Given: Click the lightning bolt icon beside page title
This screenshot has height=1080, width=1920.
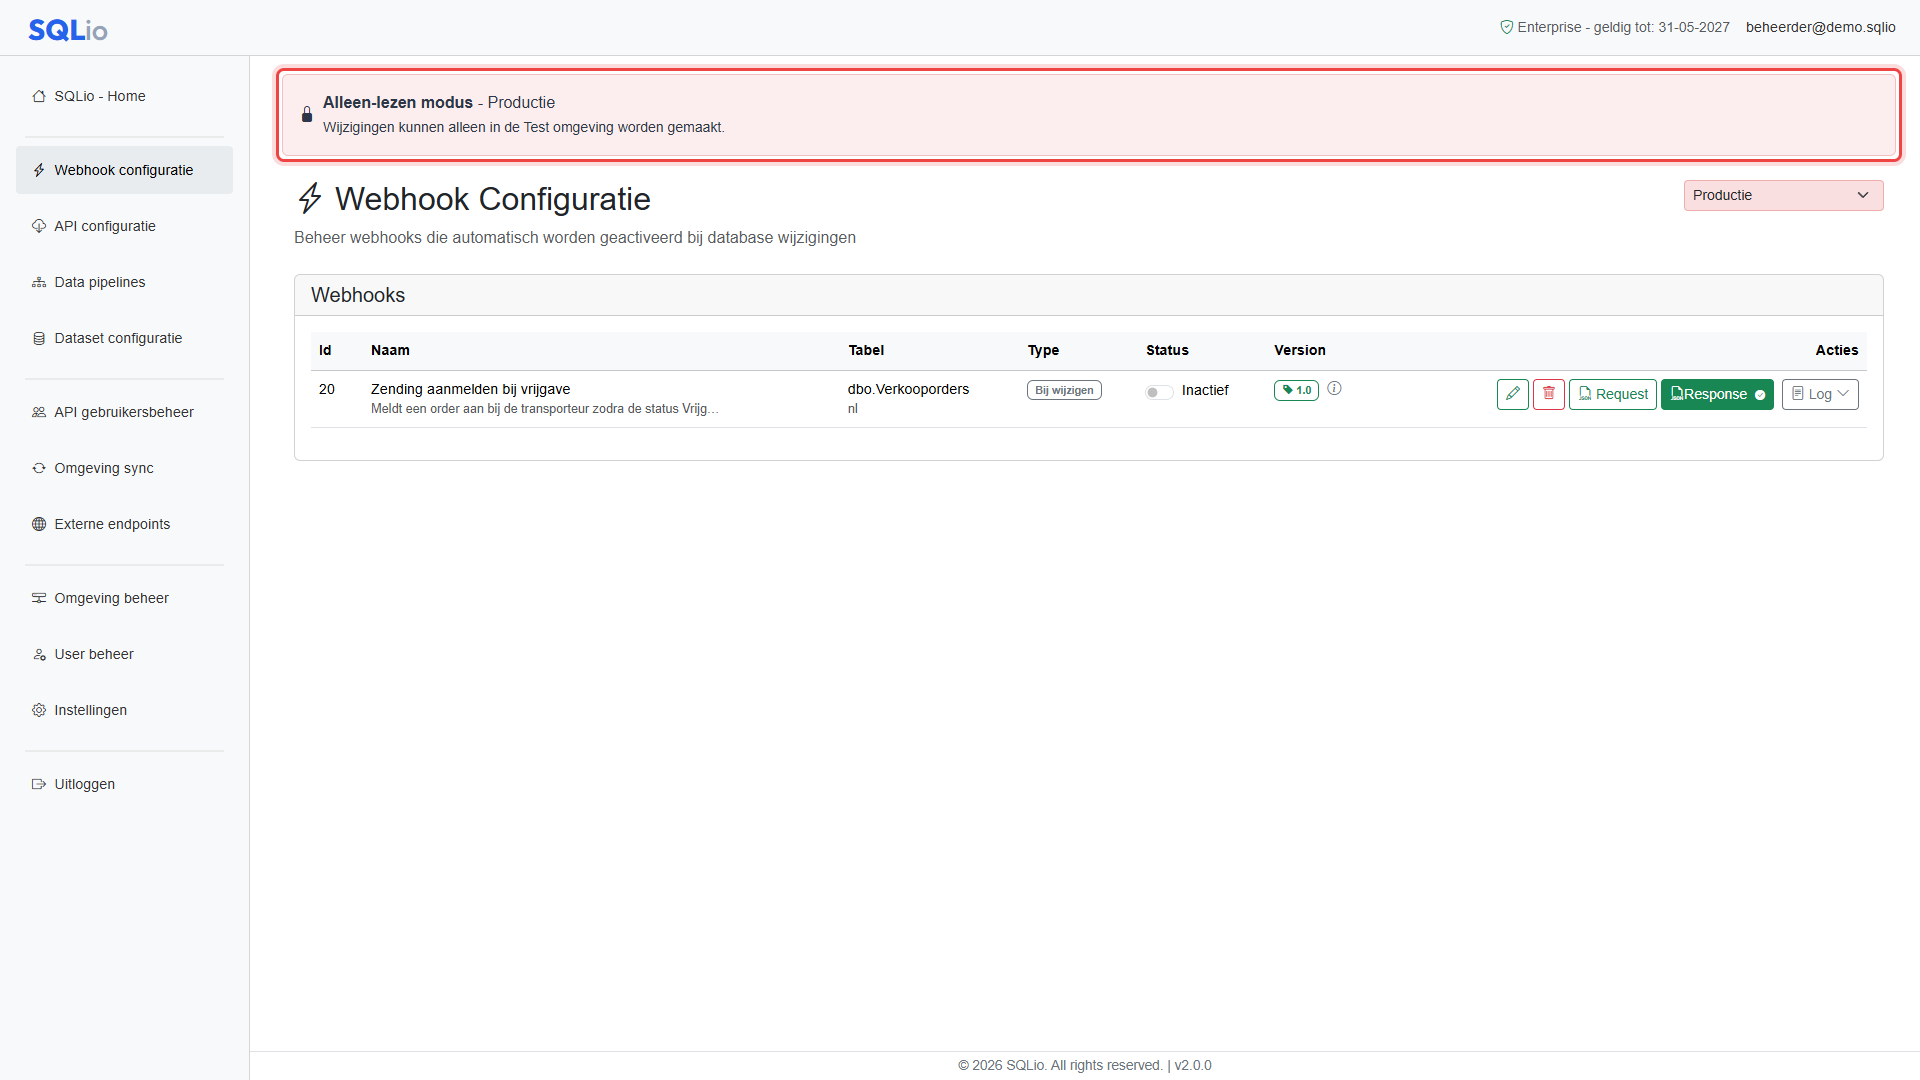Looking at the screenshot, I should point(310,198).
